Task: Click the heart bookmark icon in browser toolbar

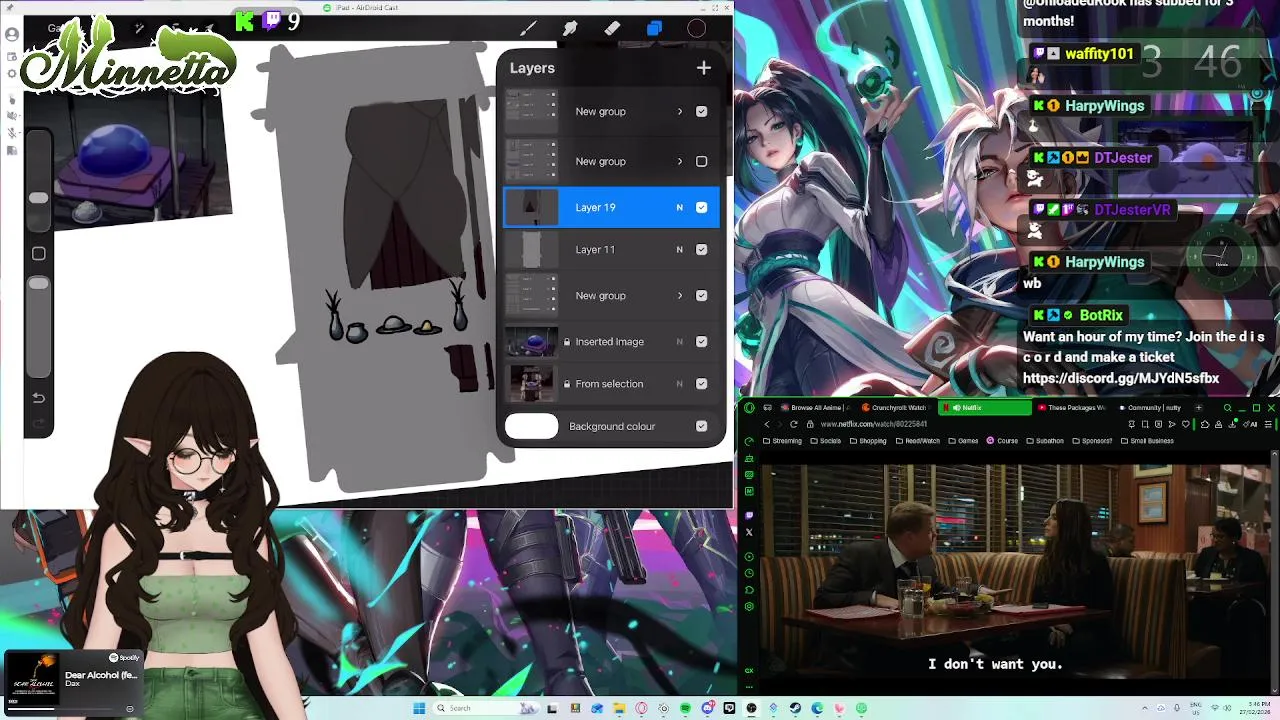Action: point(1186,424)
